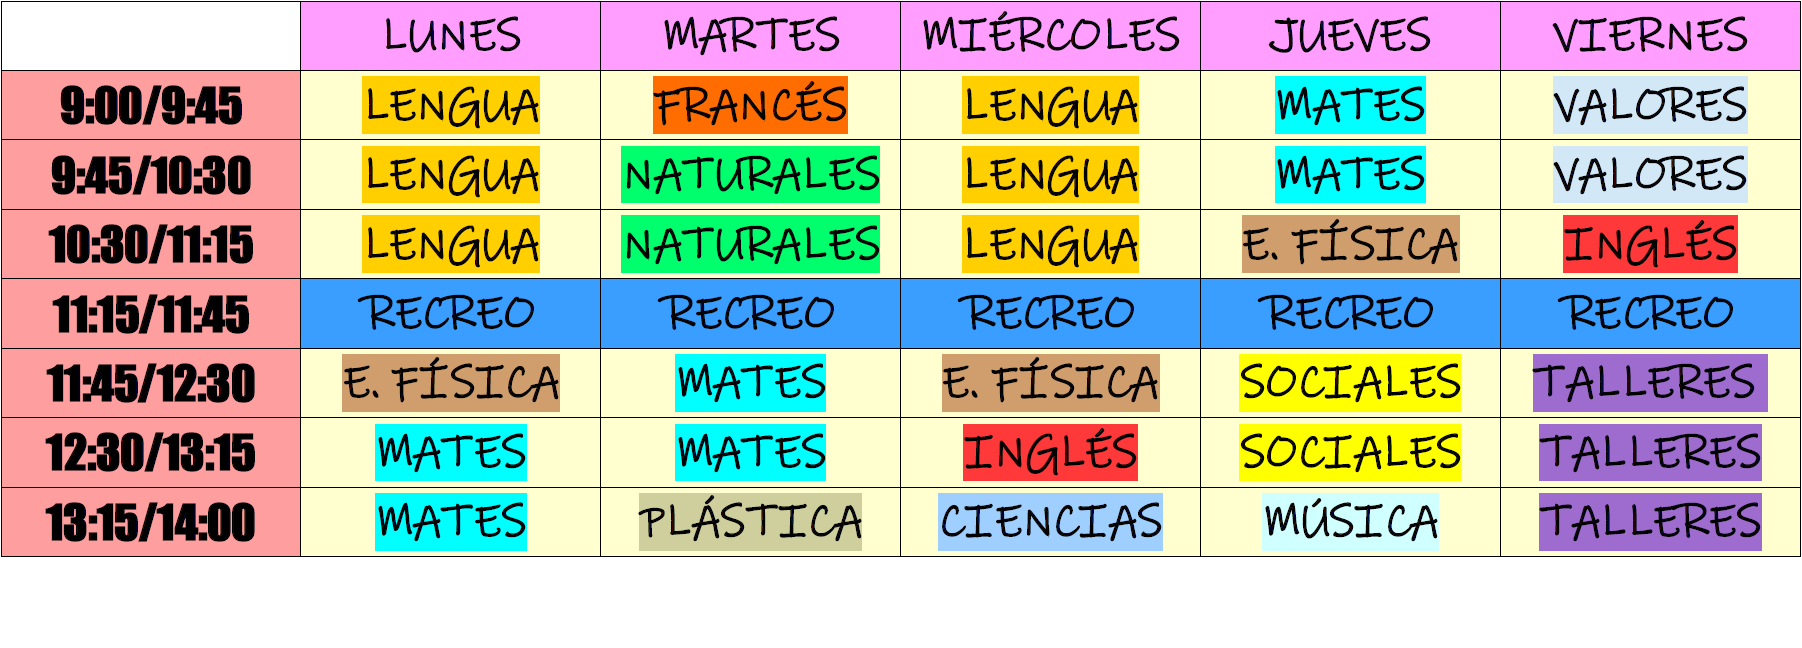
Task: Select the LUNES column header
Action: 451,36
